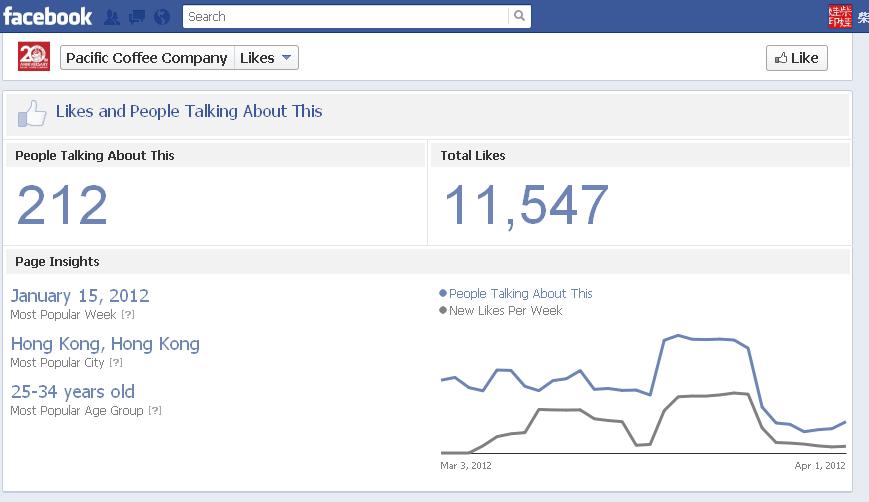The image size is (869, 502).
Task: Select People Talking About This legend label
Action: click(x=520, y=294)
